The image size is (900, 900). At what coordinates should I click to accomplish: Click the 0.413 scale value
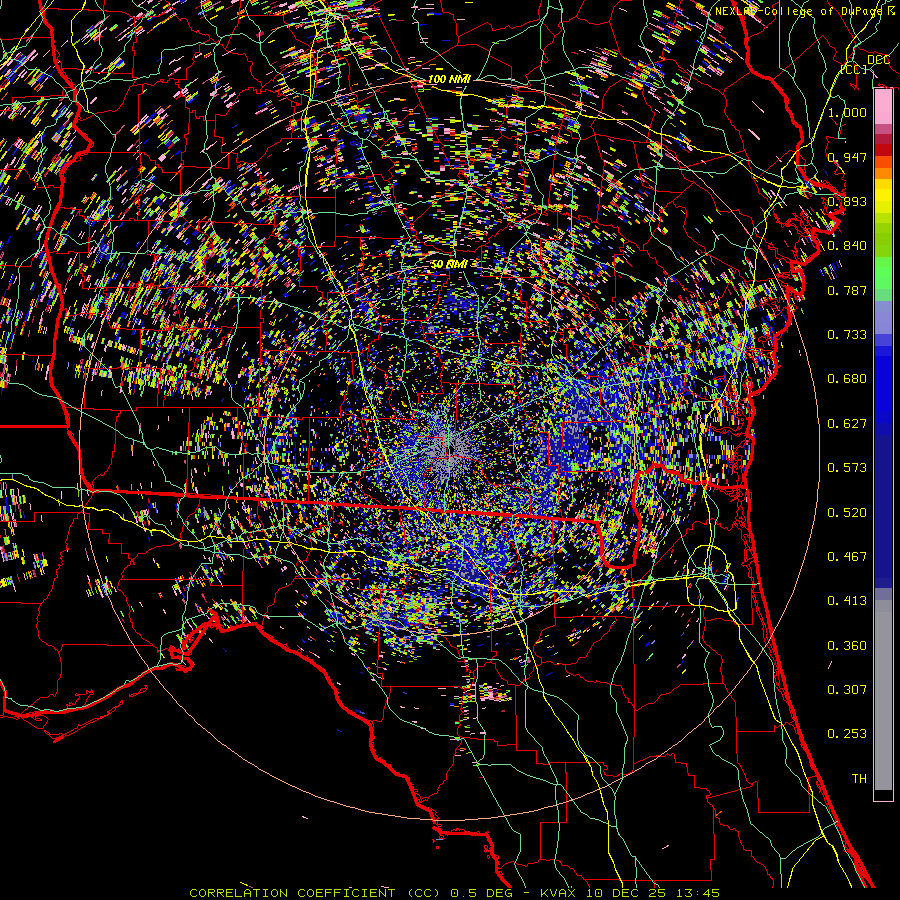(847, 600)
